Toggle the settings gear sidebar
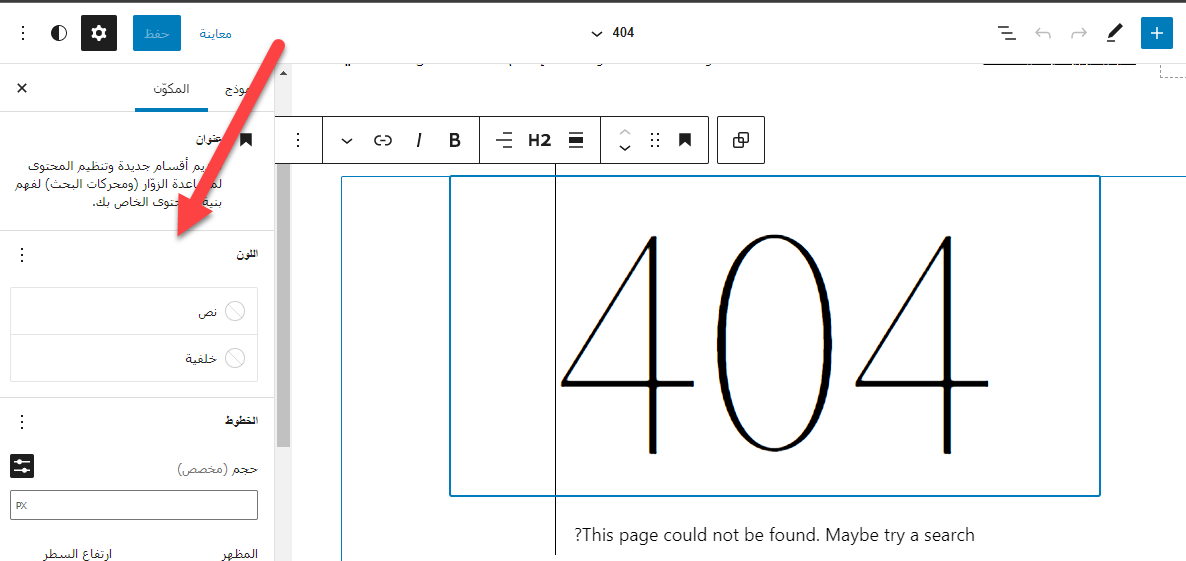Screen dimensions: 1186x561 pos(99,33)
